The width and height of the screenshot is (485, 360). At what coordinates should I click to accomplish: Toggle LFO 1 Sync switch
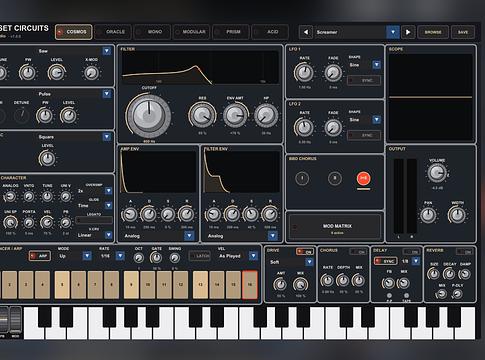(x=364, y=80)
